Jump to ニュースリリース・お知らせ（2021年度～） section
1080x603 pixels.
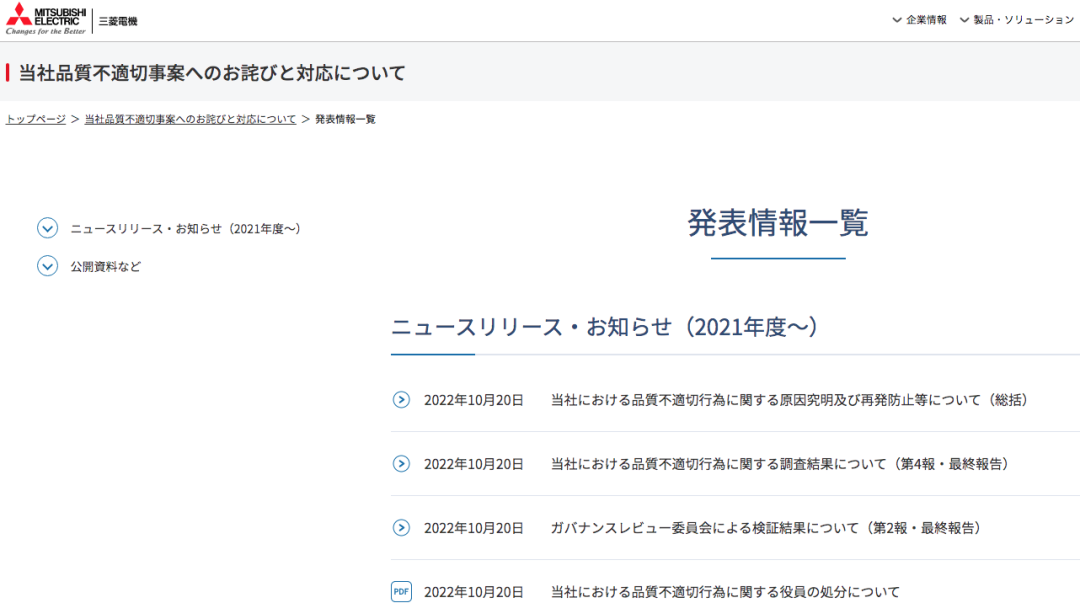[x=186, y=229]
